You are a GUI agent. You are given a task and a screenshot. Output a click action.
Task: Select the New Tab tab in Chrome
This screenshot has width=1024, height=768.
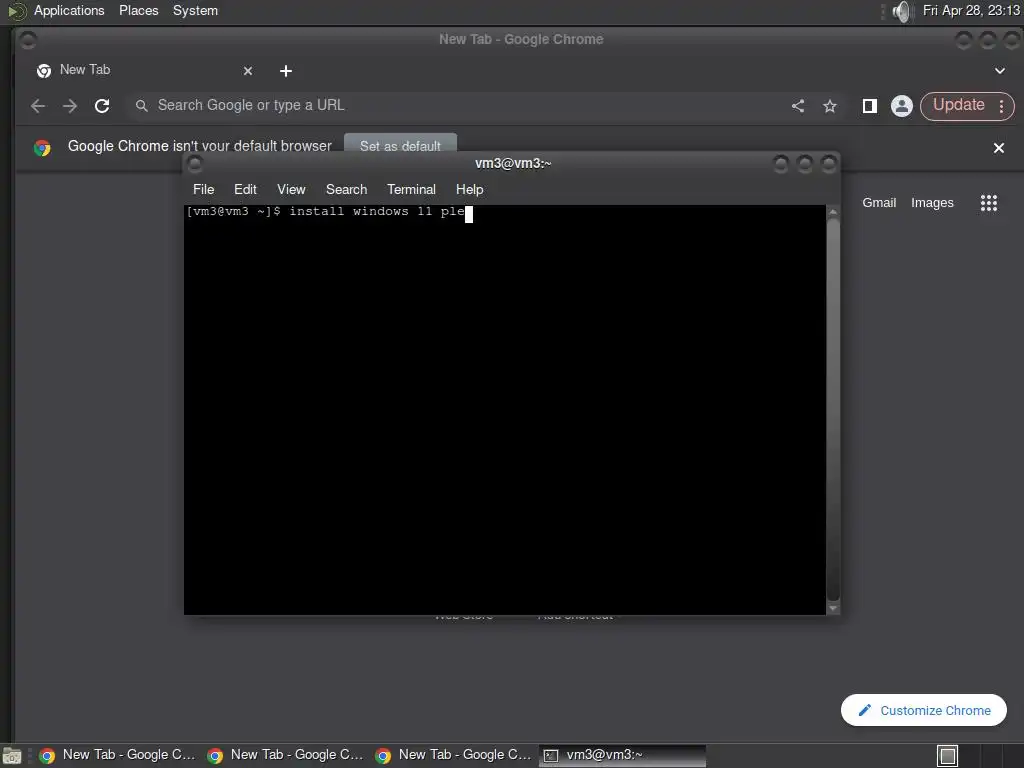tap(144, 71)
